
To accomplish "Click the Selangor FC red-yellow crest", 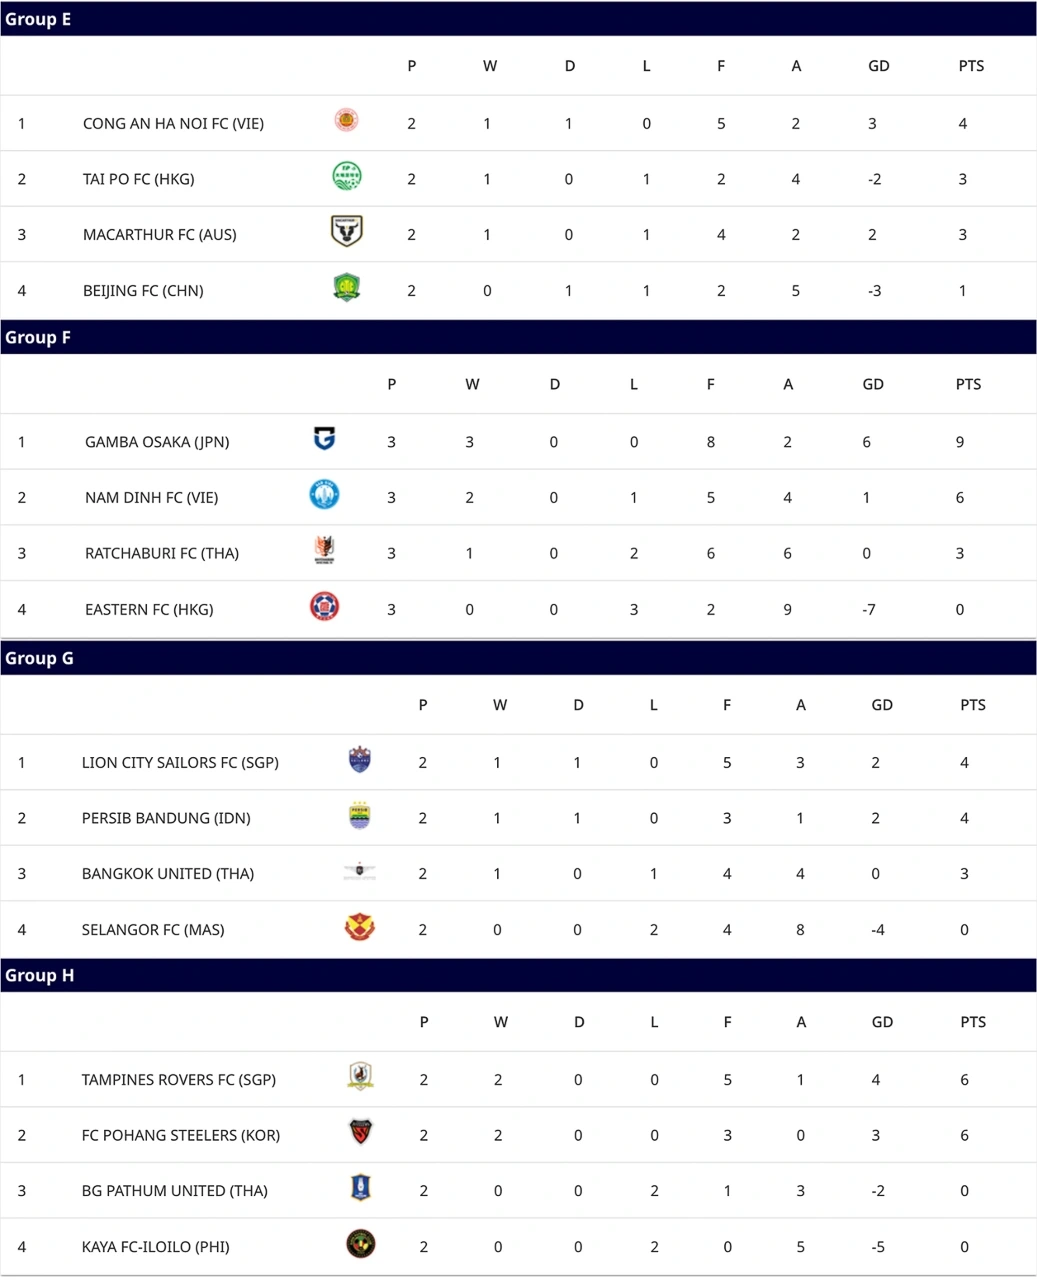I will coord(359,928).
